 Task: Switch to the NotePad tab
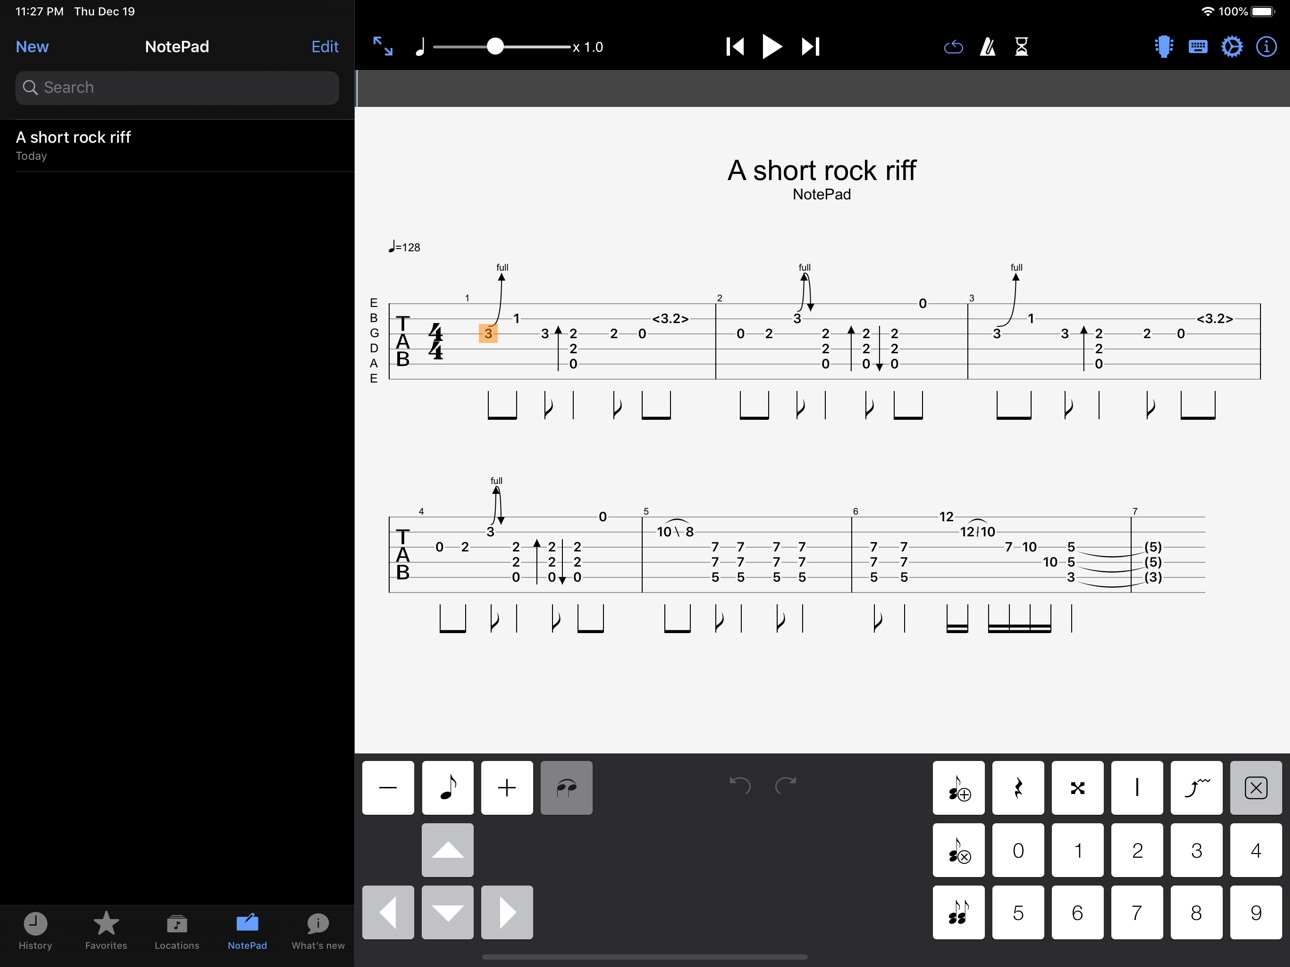[247, 931]
